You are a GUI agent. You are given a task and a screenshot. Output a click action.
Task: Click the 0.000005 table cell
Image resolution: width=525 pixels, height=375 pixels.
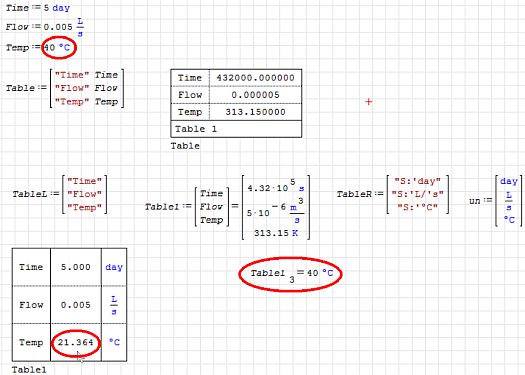pyautogui.click(x=255, y=95)
